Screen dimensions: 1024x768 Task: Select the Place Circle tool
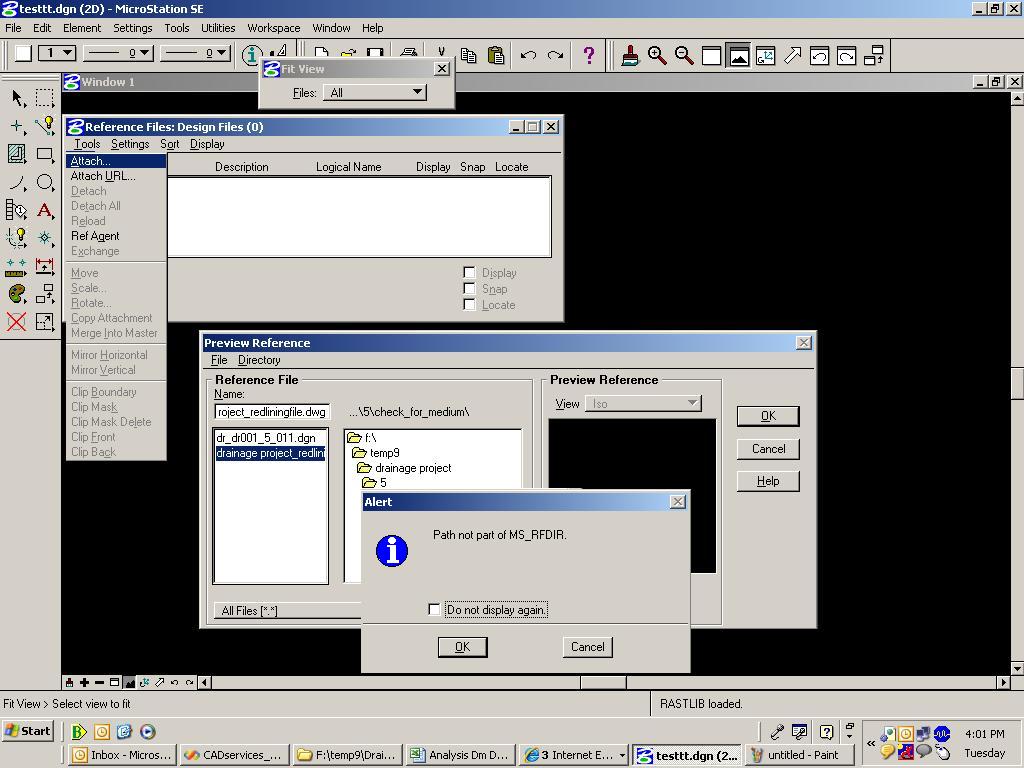(x=45, y=182)
